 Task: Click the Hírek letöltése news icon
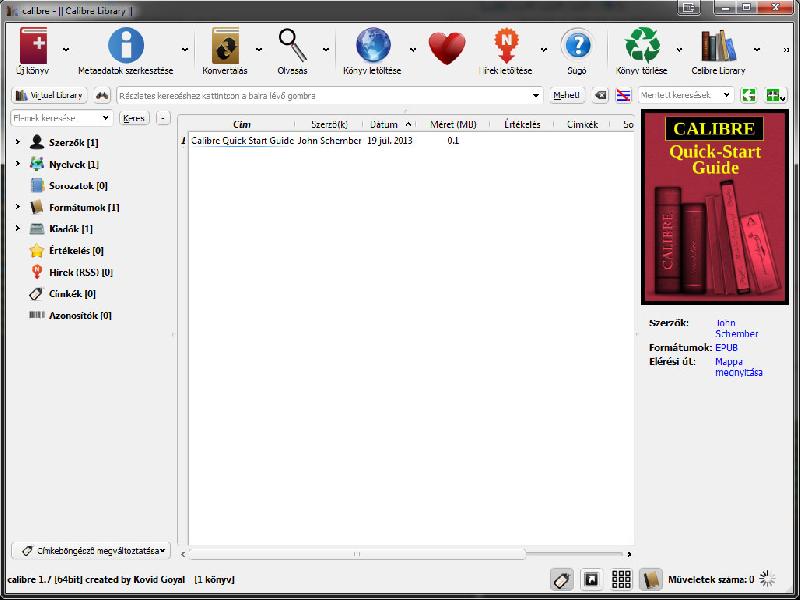point(506,46)
